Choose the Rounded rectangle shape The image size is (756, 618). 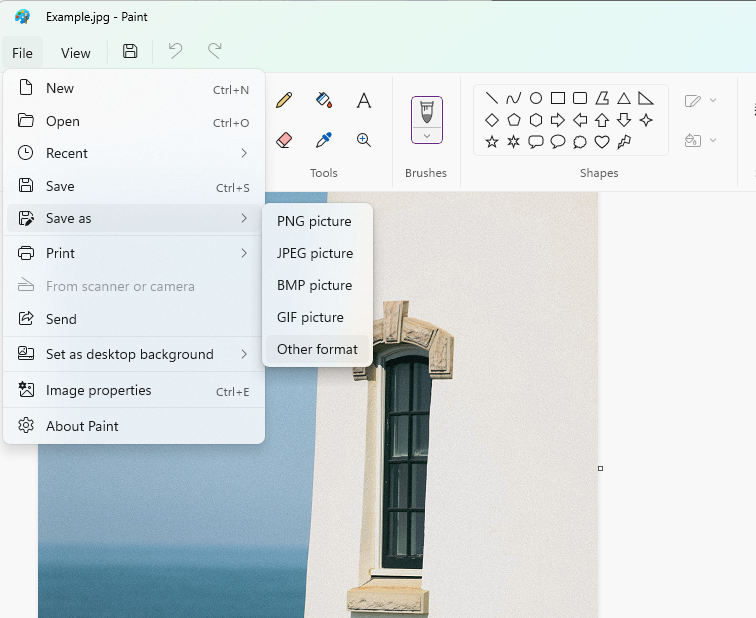(580, 98)
